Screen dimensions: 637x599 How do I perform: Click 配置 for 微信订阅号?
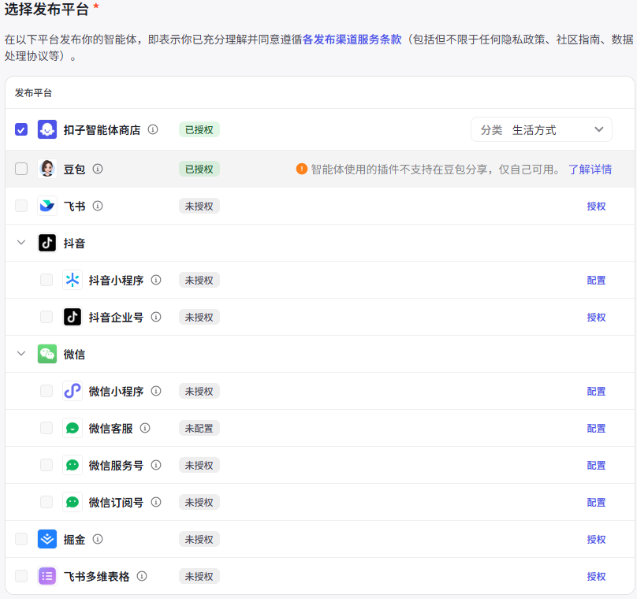point(596,502)
